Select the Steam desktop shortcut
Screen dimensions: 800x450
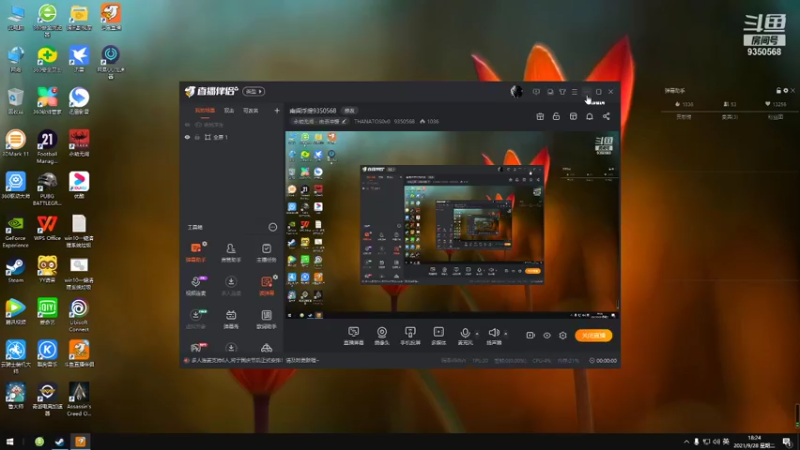click(15, 270)
